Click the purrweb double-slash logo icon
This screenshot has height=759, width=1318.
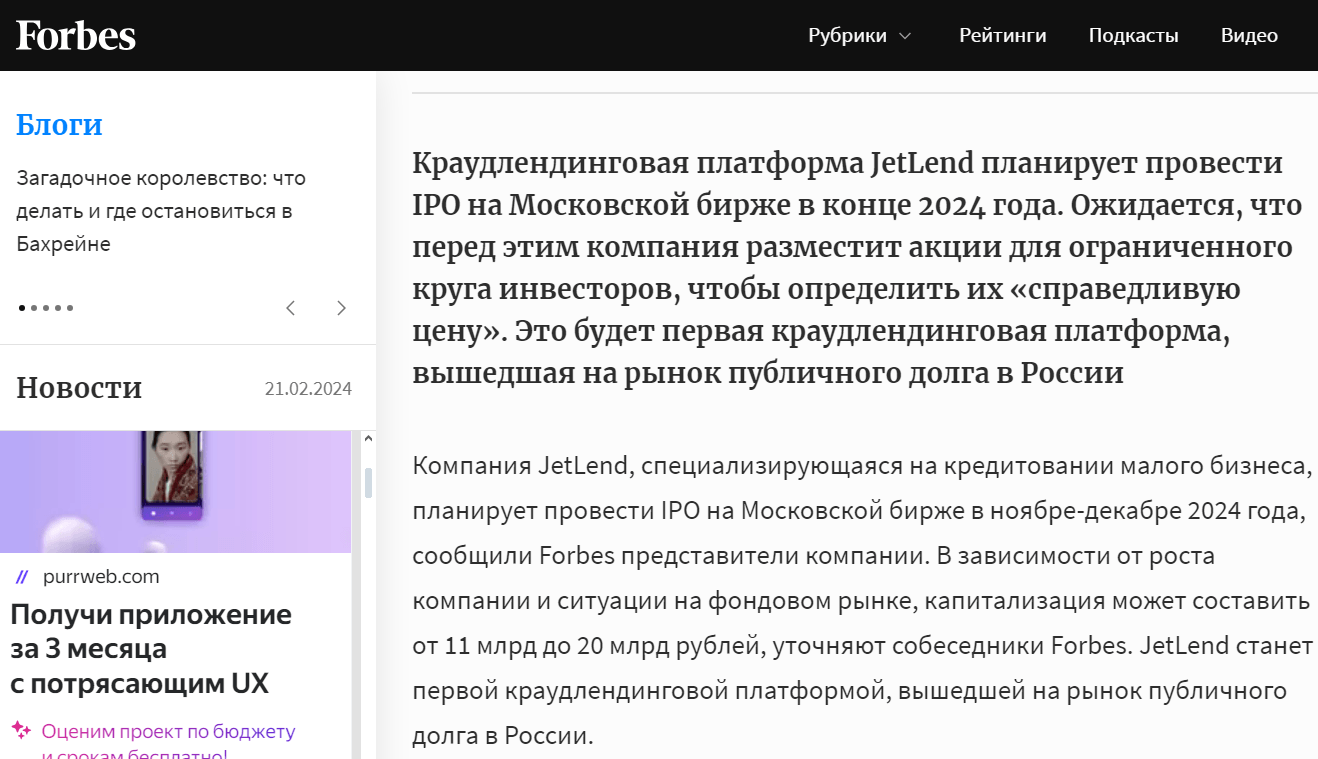click(22, 577)
